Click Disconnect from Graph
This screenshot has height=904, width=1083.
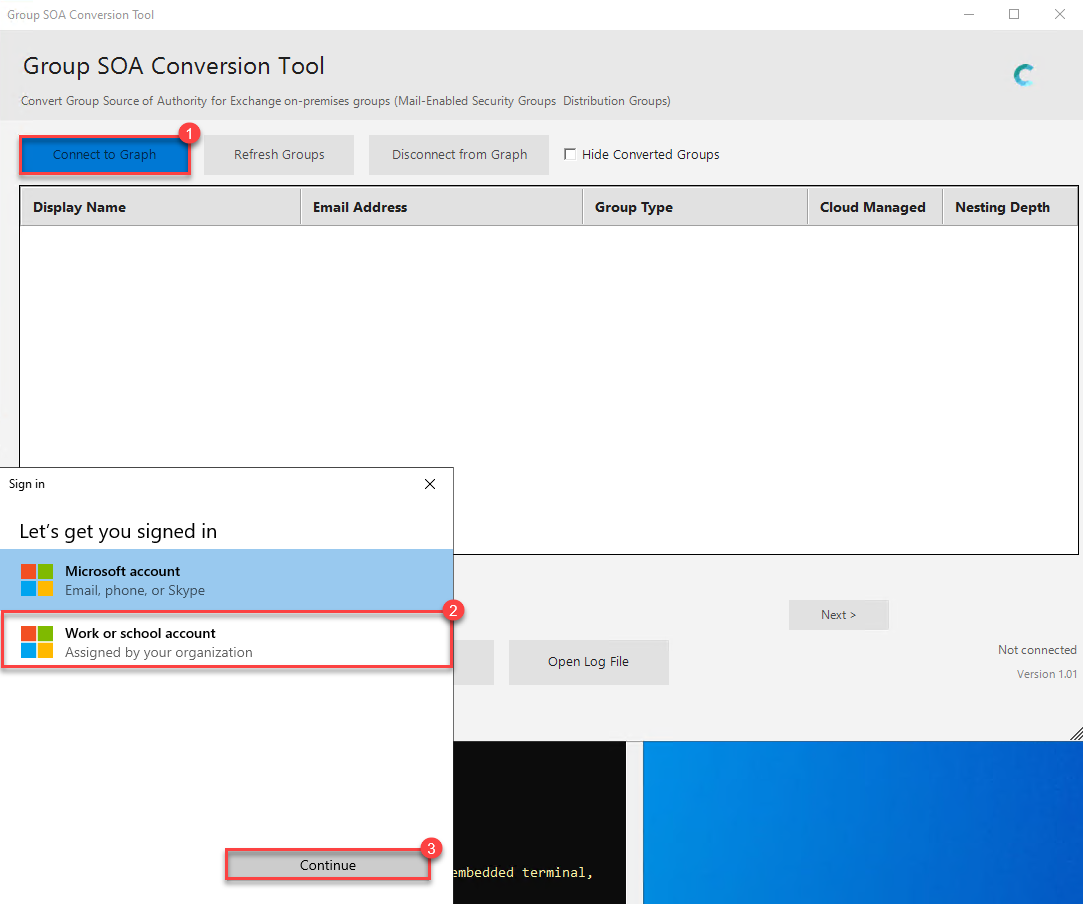459,155
